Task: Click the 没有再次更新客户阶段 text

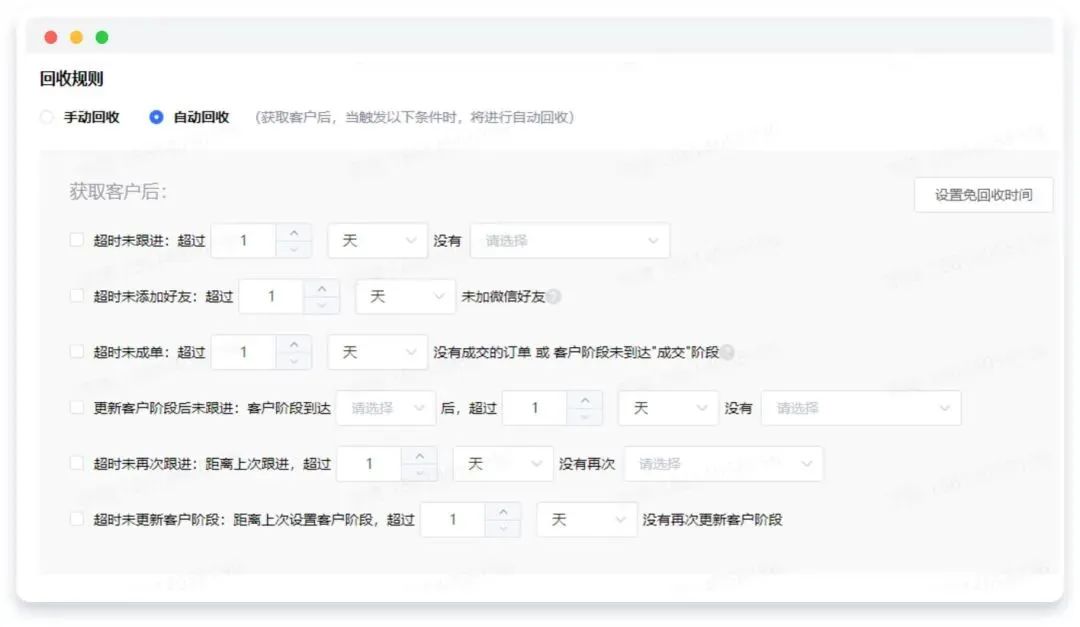Action: point(712,520)
